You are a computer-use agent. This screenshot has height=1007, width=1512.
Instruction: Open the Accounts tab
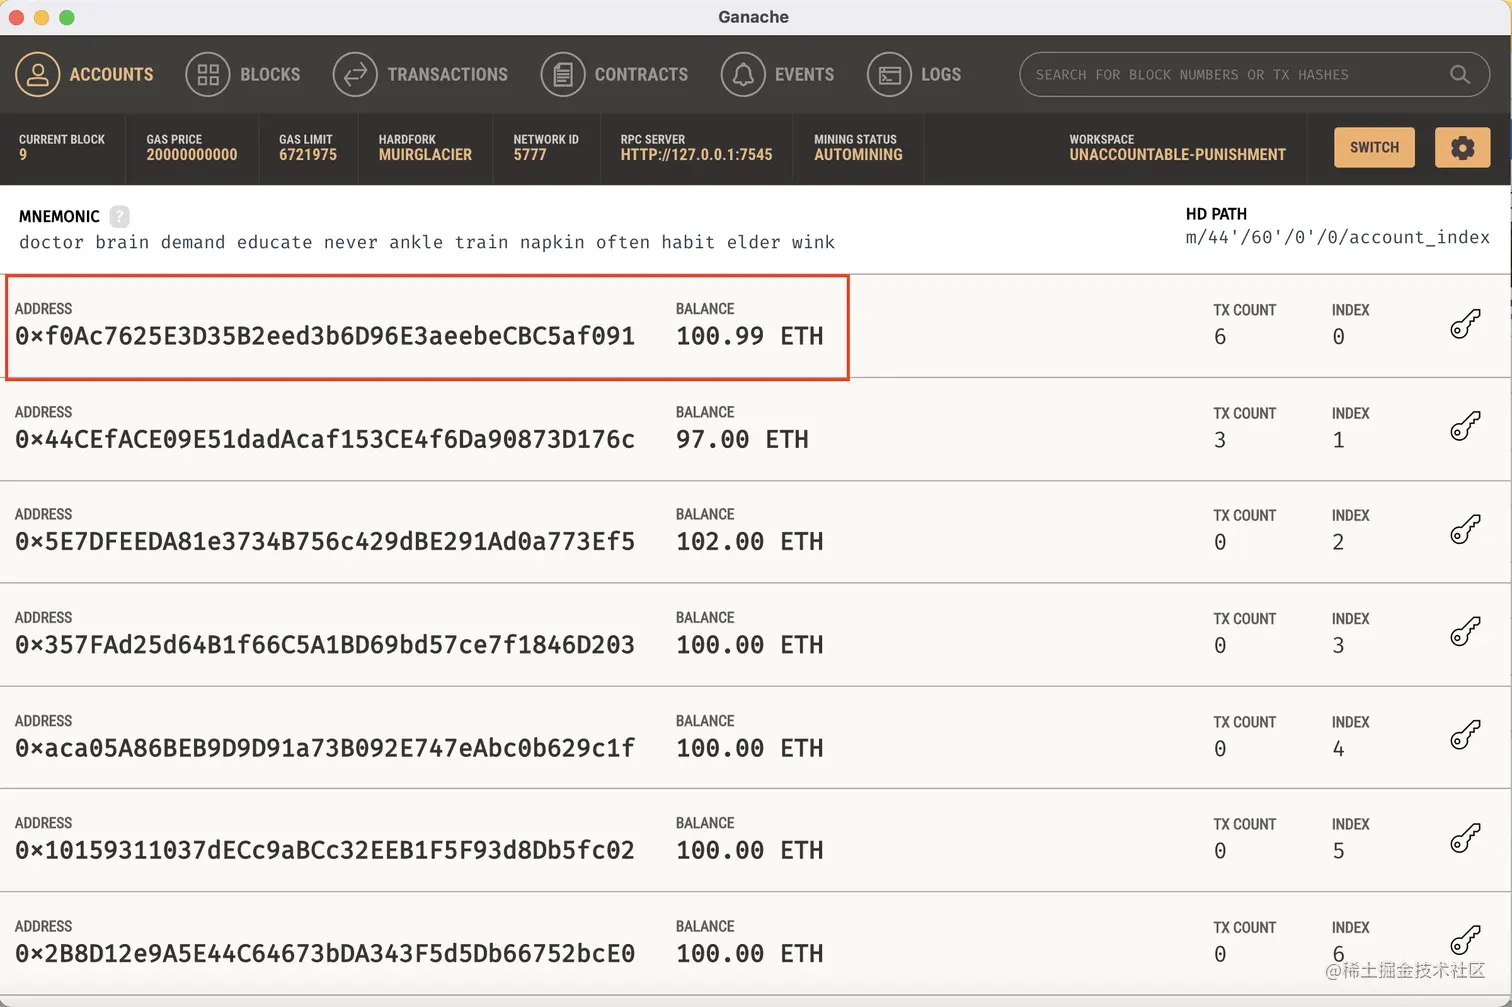click(x=84, y=75)
